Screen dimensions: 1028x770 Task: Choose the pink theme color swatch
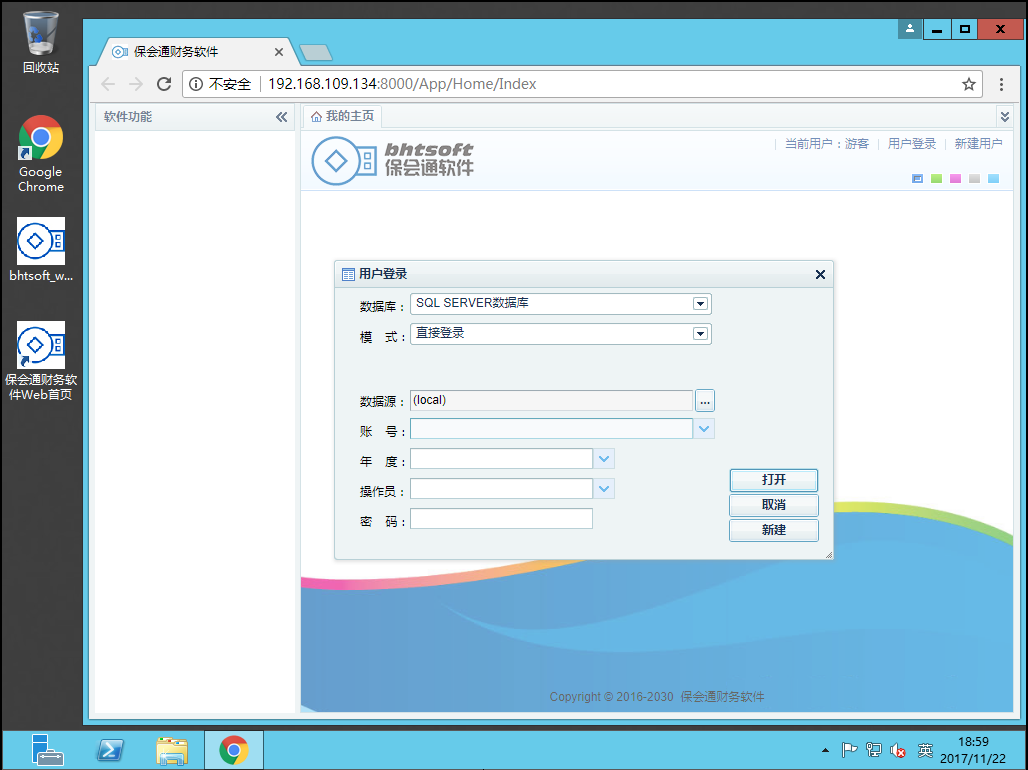pos(955,179)
